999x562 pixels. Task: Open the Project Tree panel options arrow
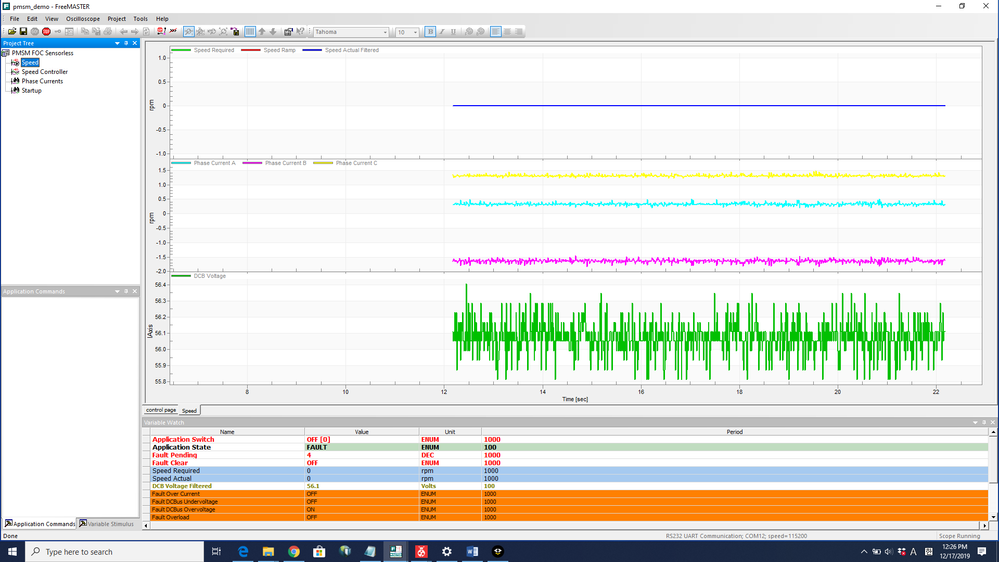117,43
